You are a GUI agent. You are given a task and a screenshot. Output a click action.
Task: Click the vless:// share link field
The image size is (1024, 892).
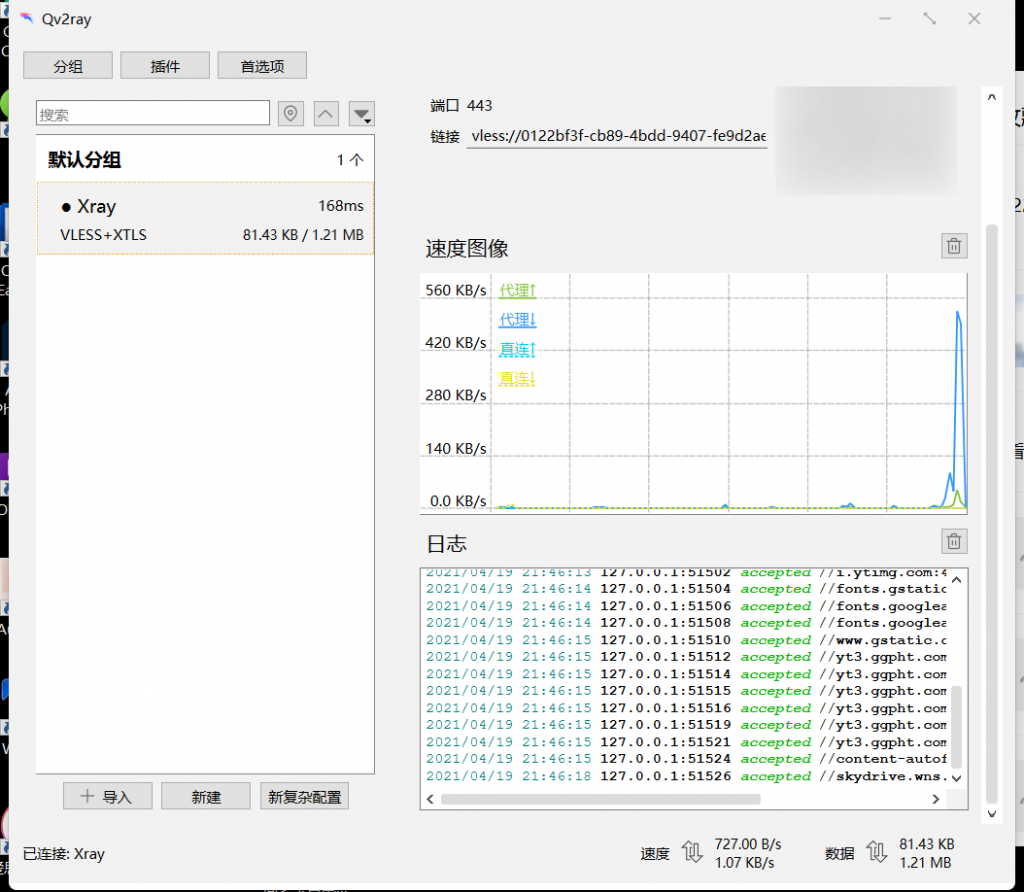pos(617,136)
